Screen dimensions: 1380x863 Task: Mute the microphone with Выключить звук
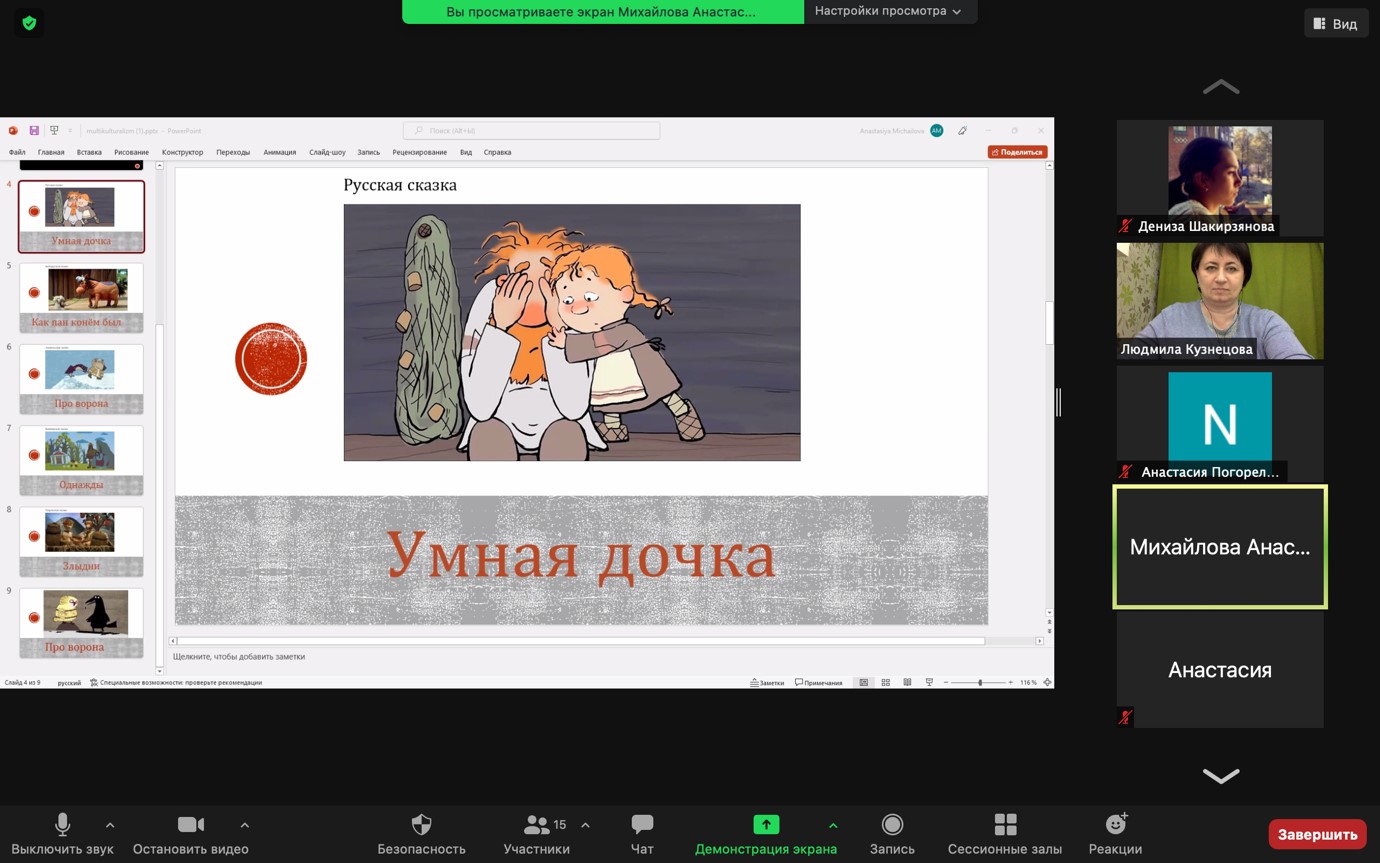pyautogui.click(x=62, y=835)
